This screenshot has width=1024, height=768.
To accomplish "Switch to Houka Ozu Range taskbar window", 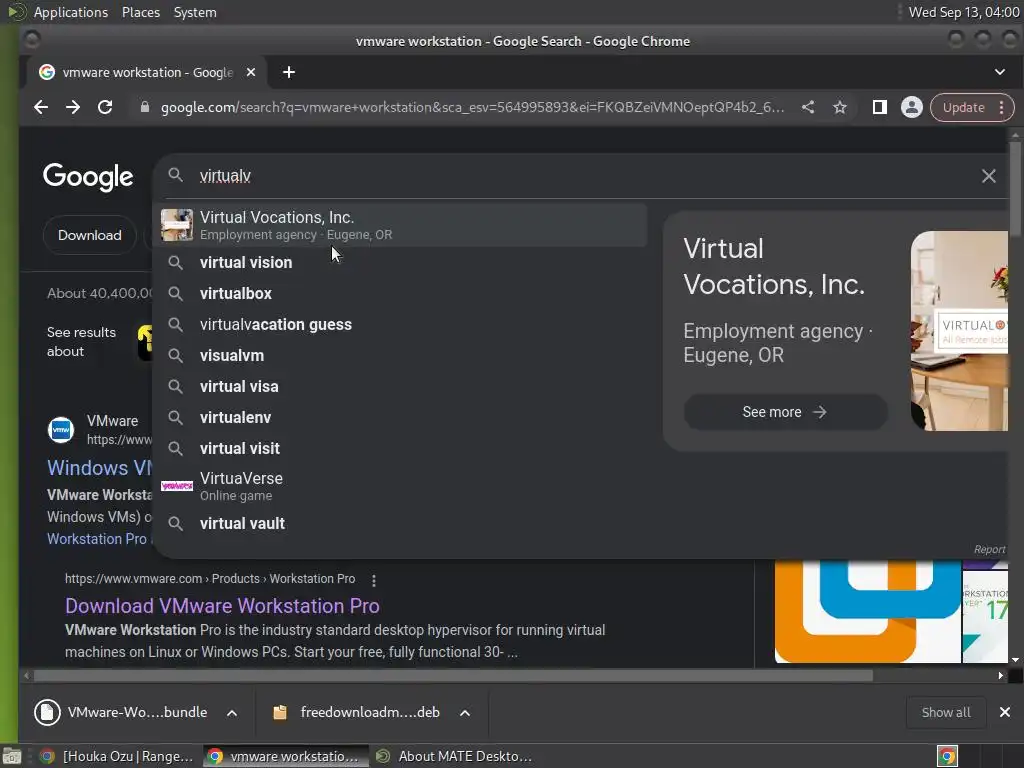I will point(116,756).
